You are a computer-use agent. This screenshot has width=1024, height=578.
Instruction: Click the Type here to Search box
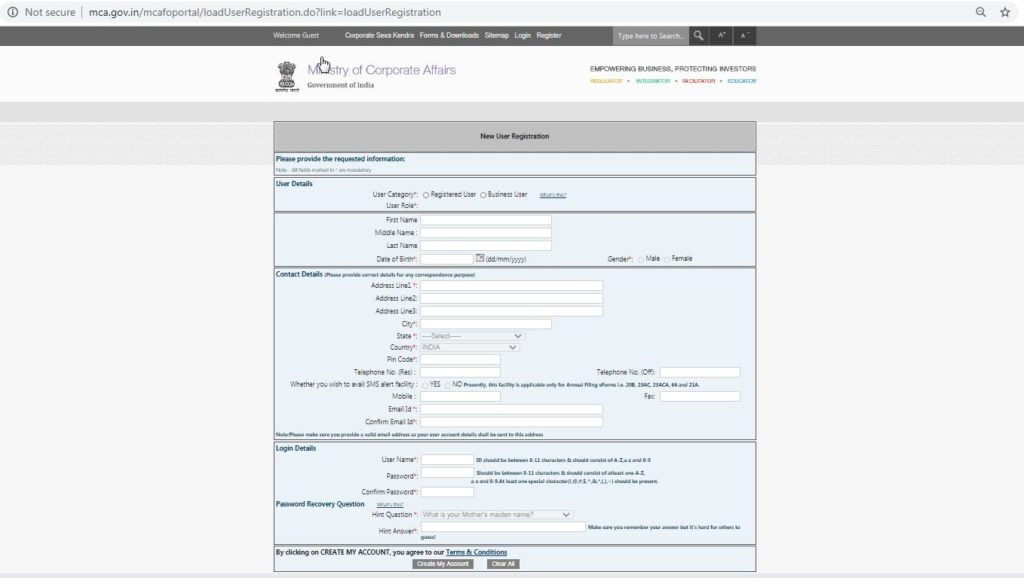[651, 36]
